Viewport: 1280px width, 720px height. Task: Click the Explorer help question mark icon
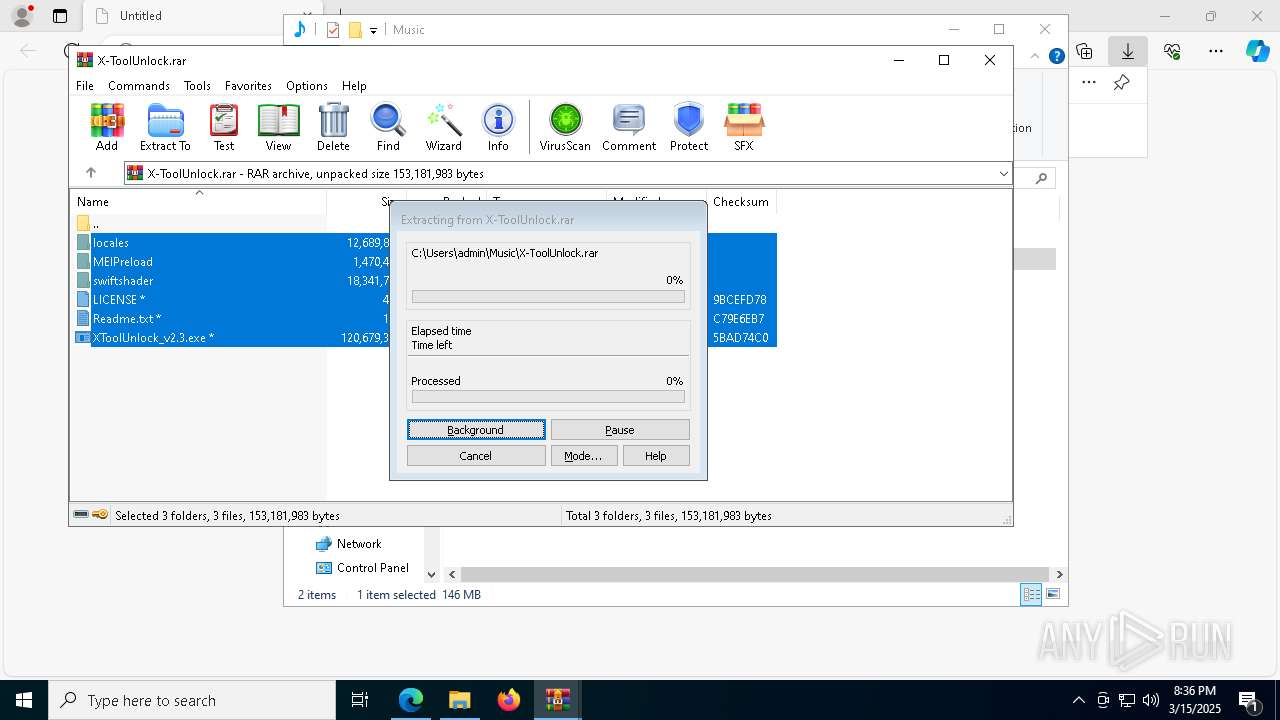tap(1056, 56)
